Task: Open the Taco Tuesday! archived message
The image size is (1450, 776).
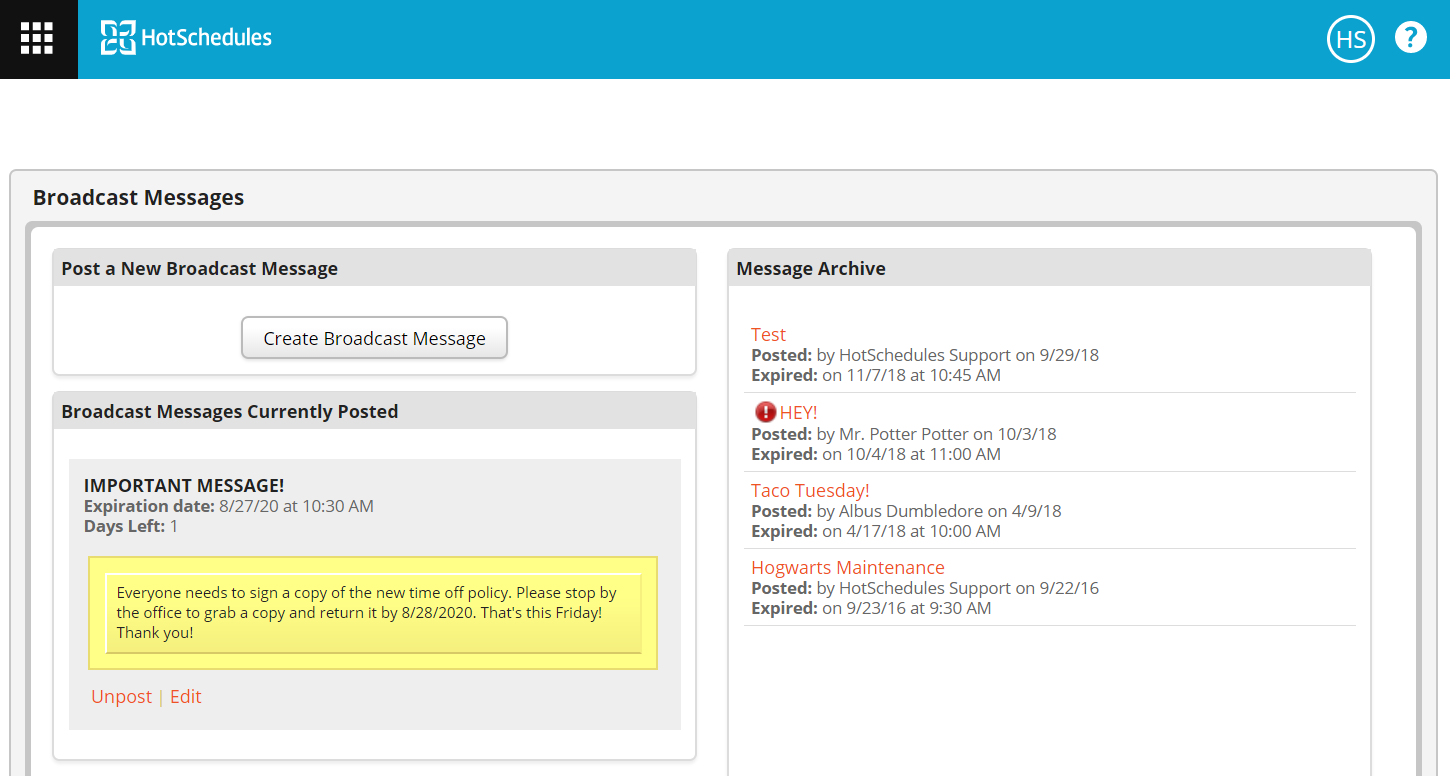Action: [x=810, y=490]
